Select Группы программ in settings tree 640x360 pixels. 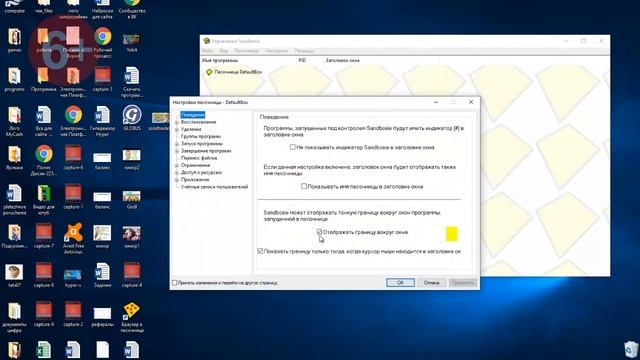(201, 136)
